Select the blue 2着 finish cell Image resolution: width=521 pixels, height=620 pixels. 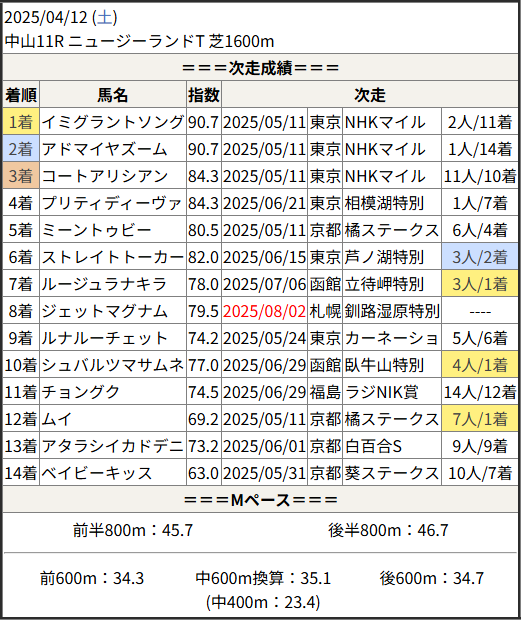(x=21, y=149)
